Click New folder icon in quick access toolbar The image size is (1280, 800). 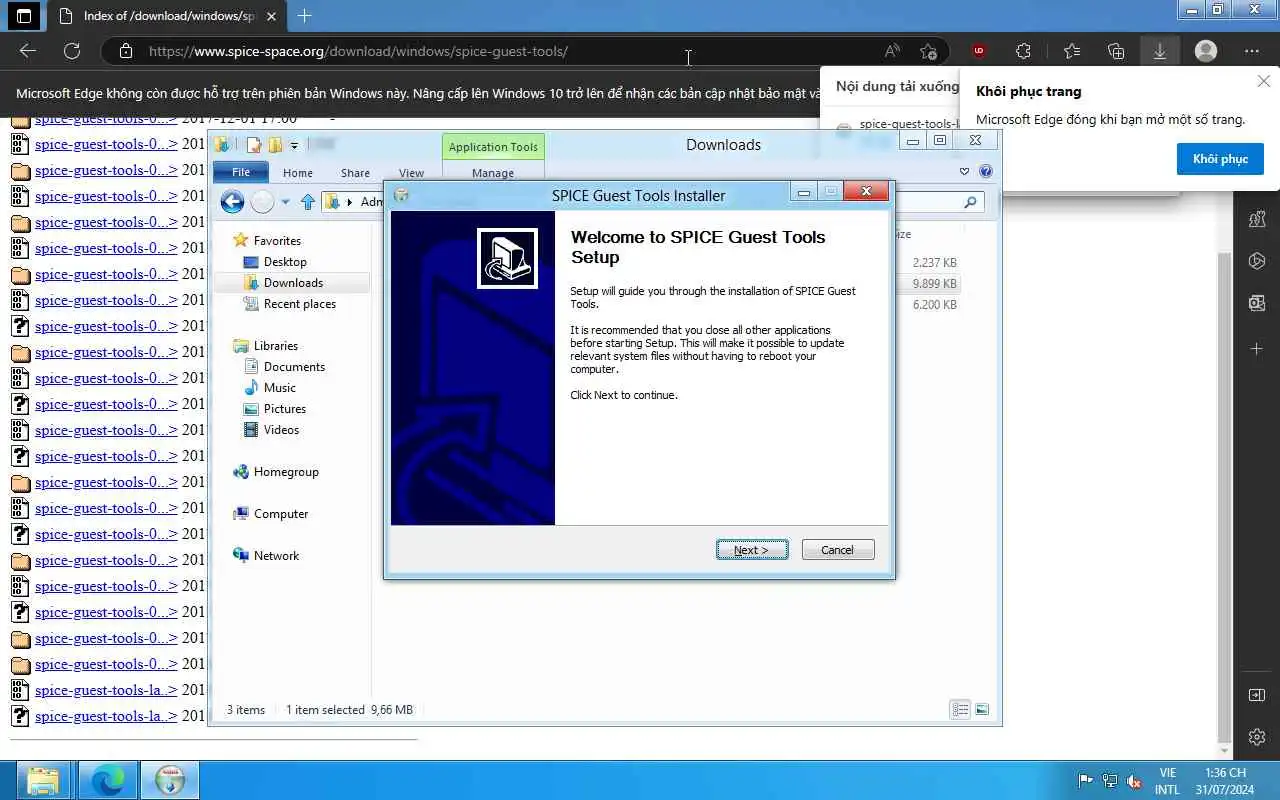click(275, 145)
